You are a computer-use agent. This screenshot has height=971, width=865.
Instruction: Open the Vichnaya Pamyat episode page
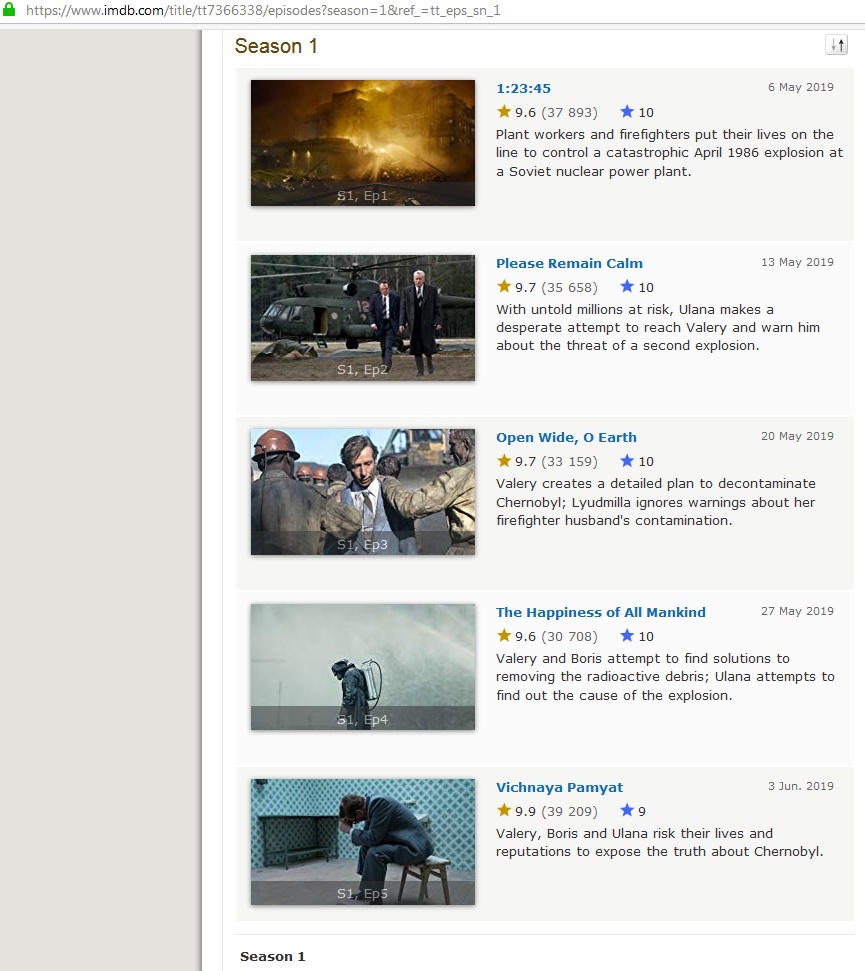click(x=559, y=787)
